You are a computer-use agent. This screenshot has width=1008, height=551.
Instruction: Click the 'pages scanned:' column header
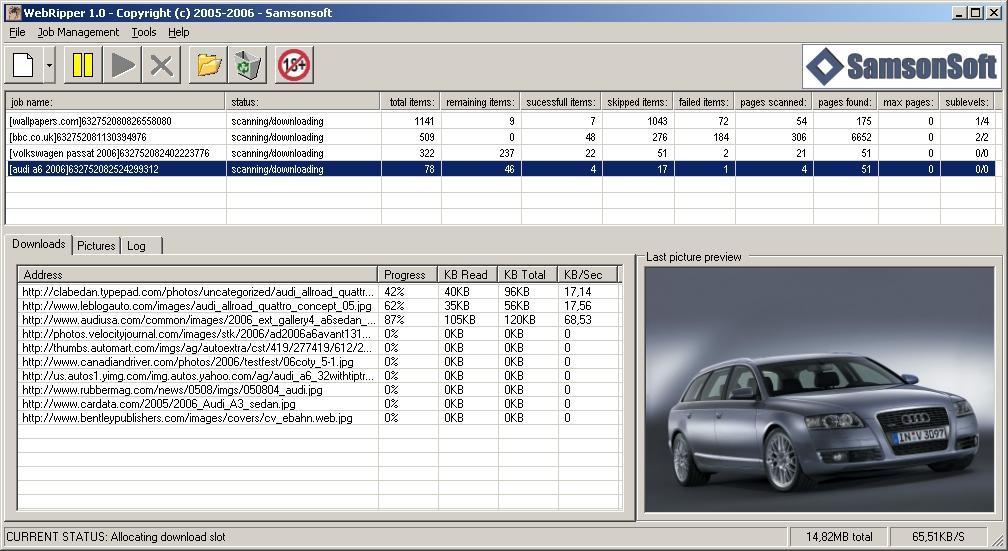pos(773,102)
